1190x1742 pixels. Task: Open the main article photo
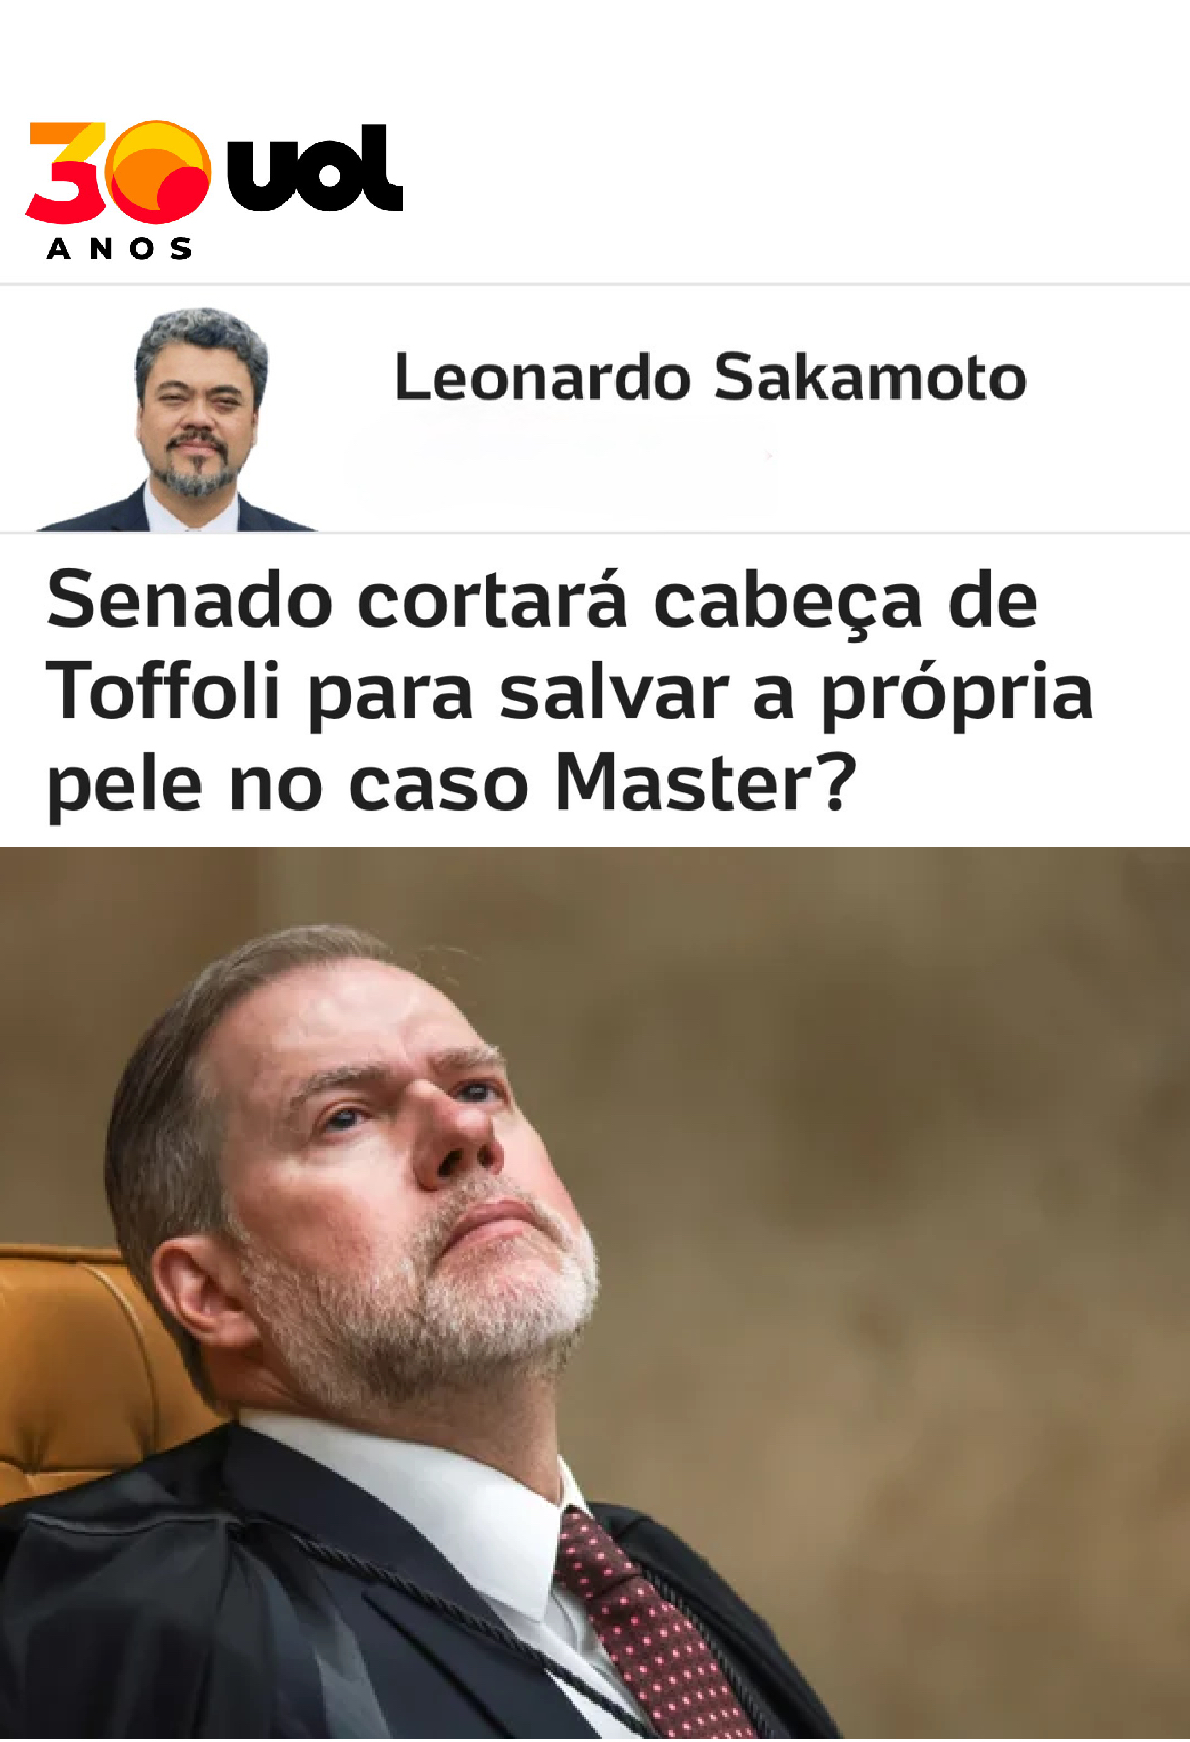click(595, 1294)
